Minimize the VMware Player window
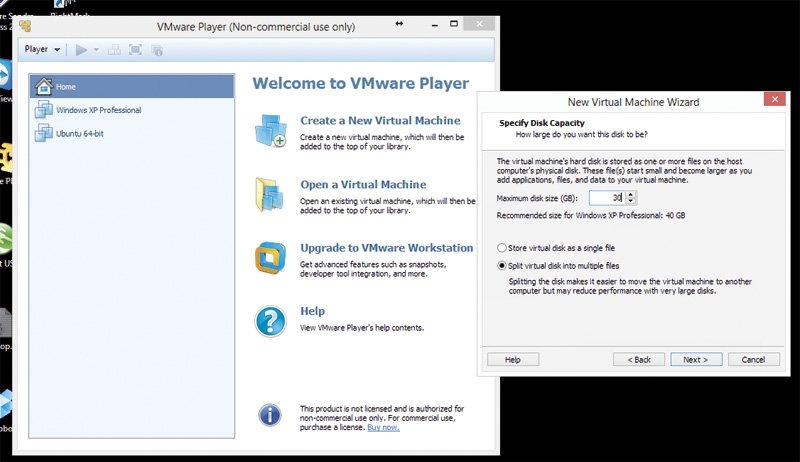The height and width of the screenshot is (462, 800). (435, 24)
